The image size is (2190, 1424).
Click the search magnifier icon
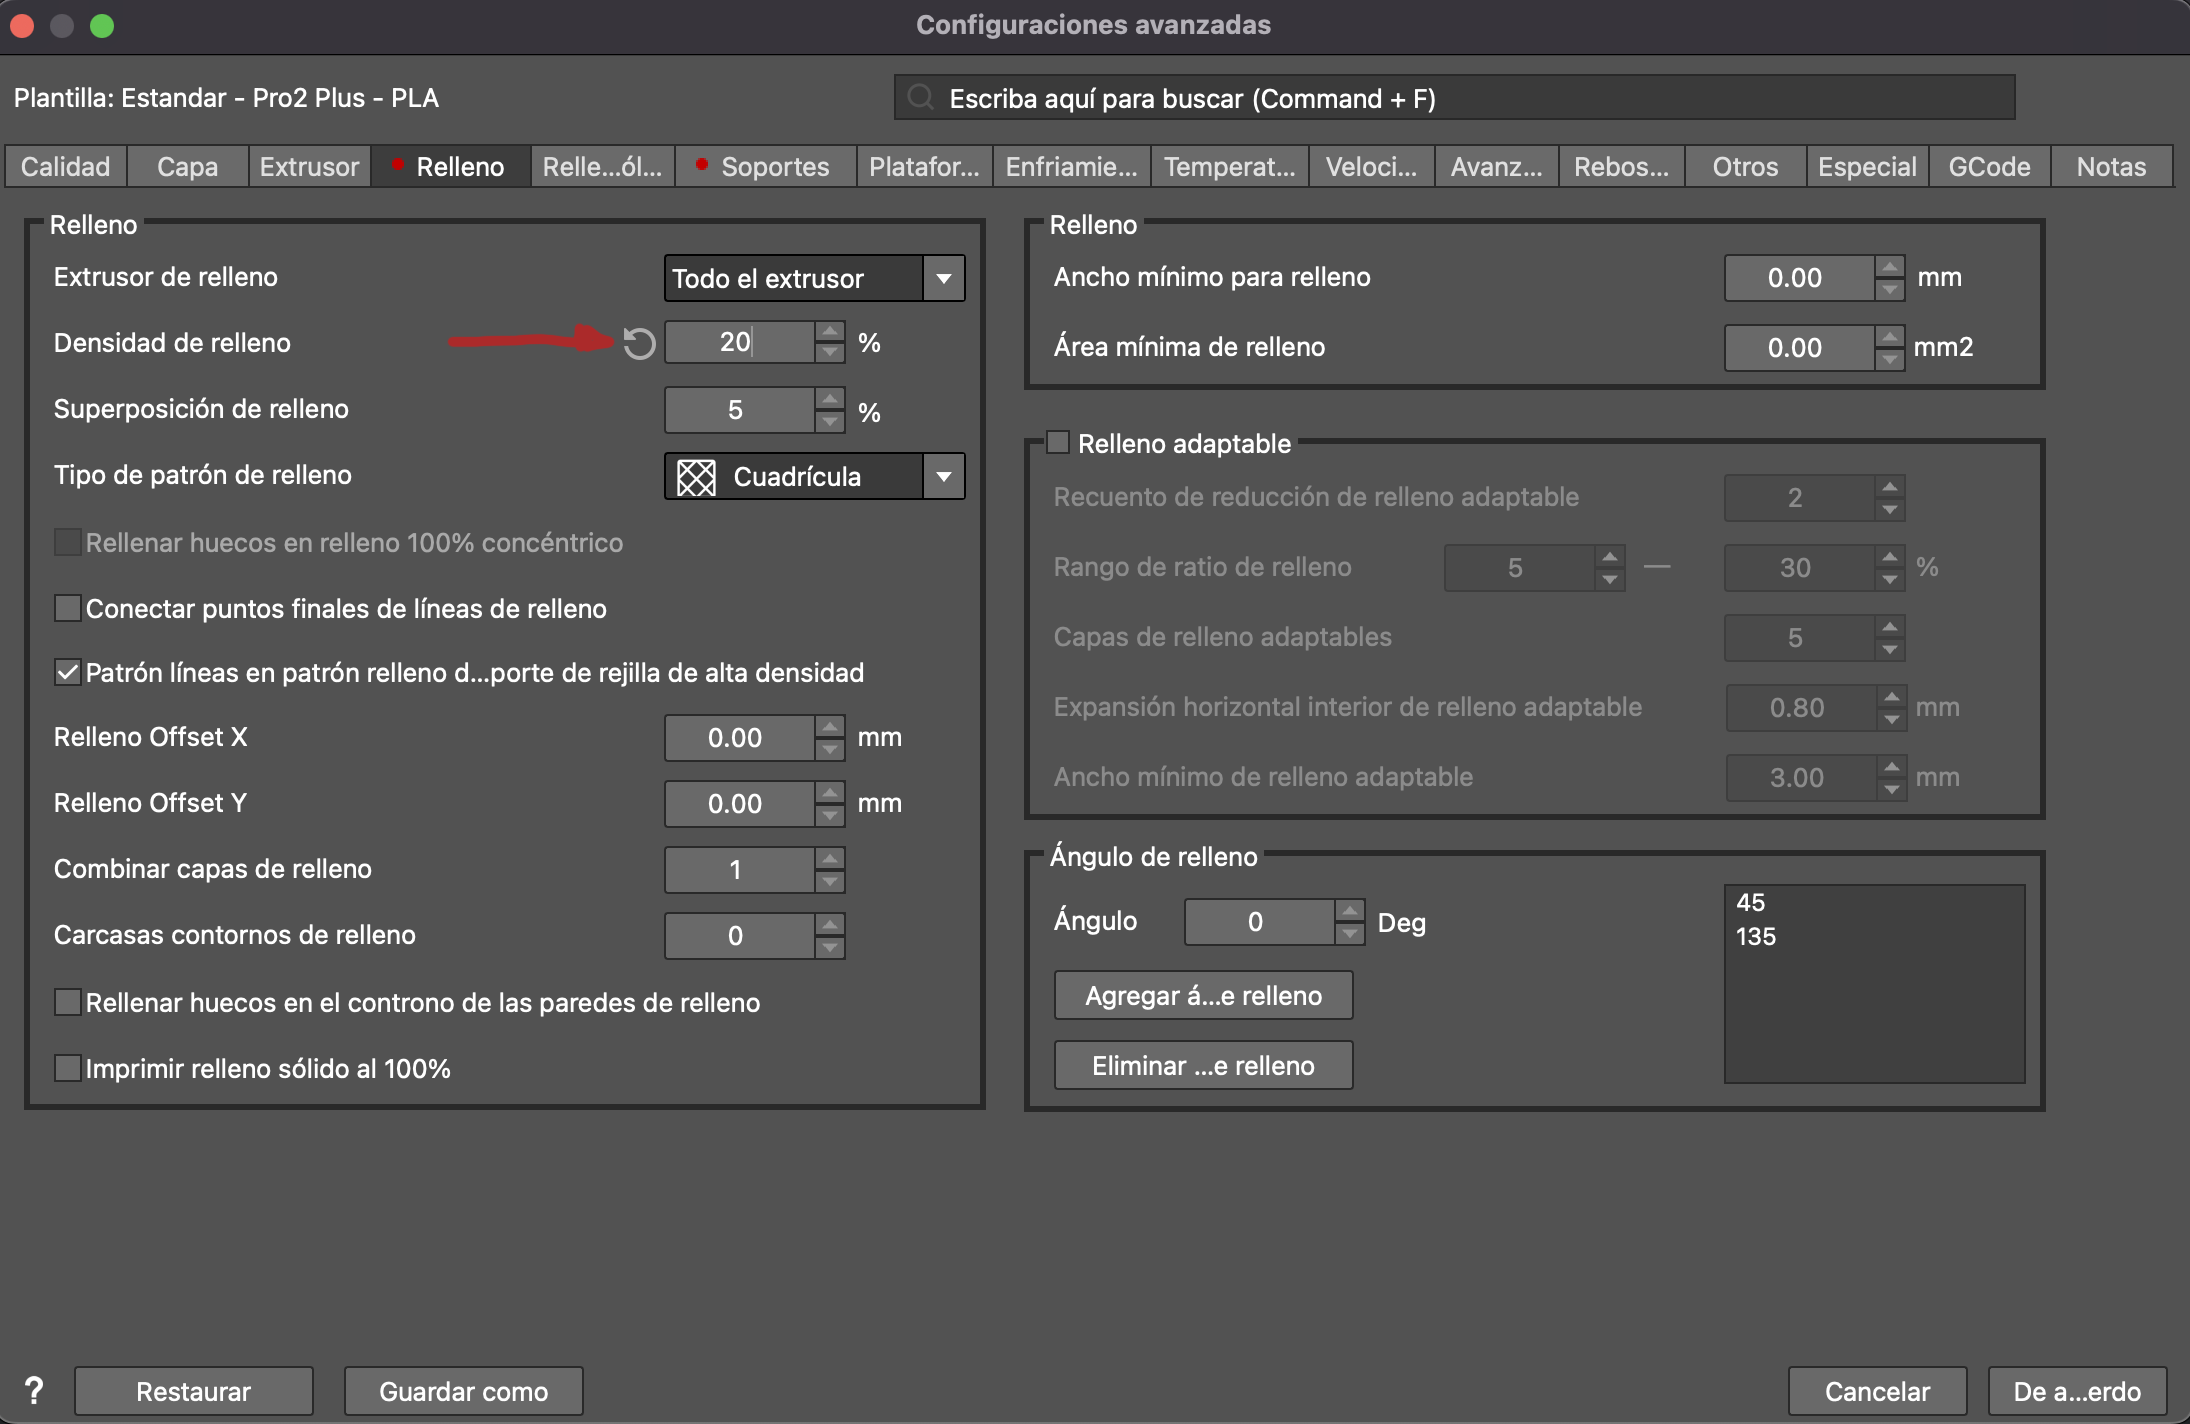coord(920,98)
